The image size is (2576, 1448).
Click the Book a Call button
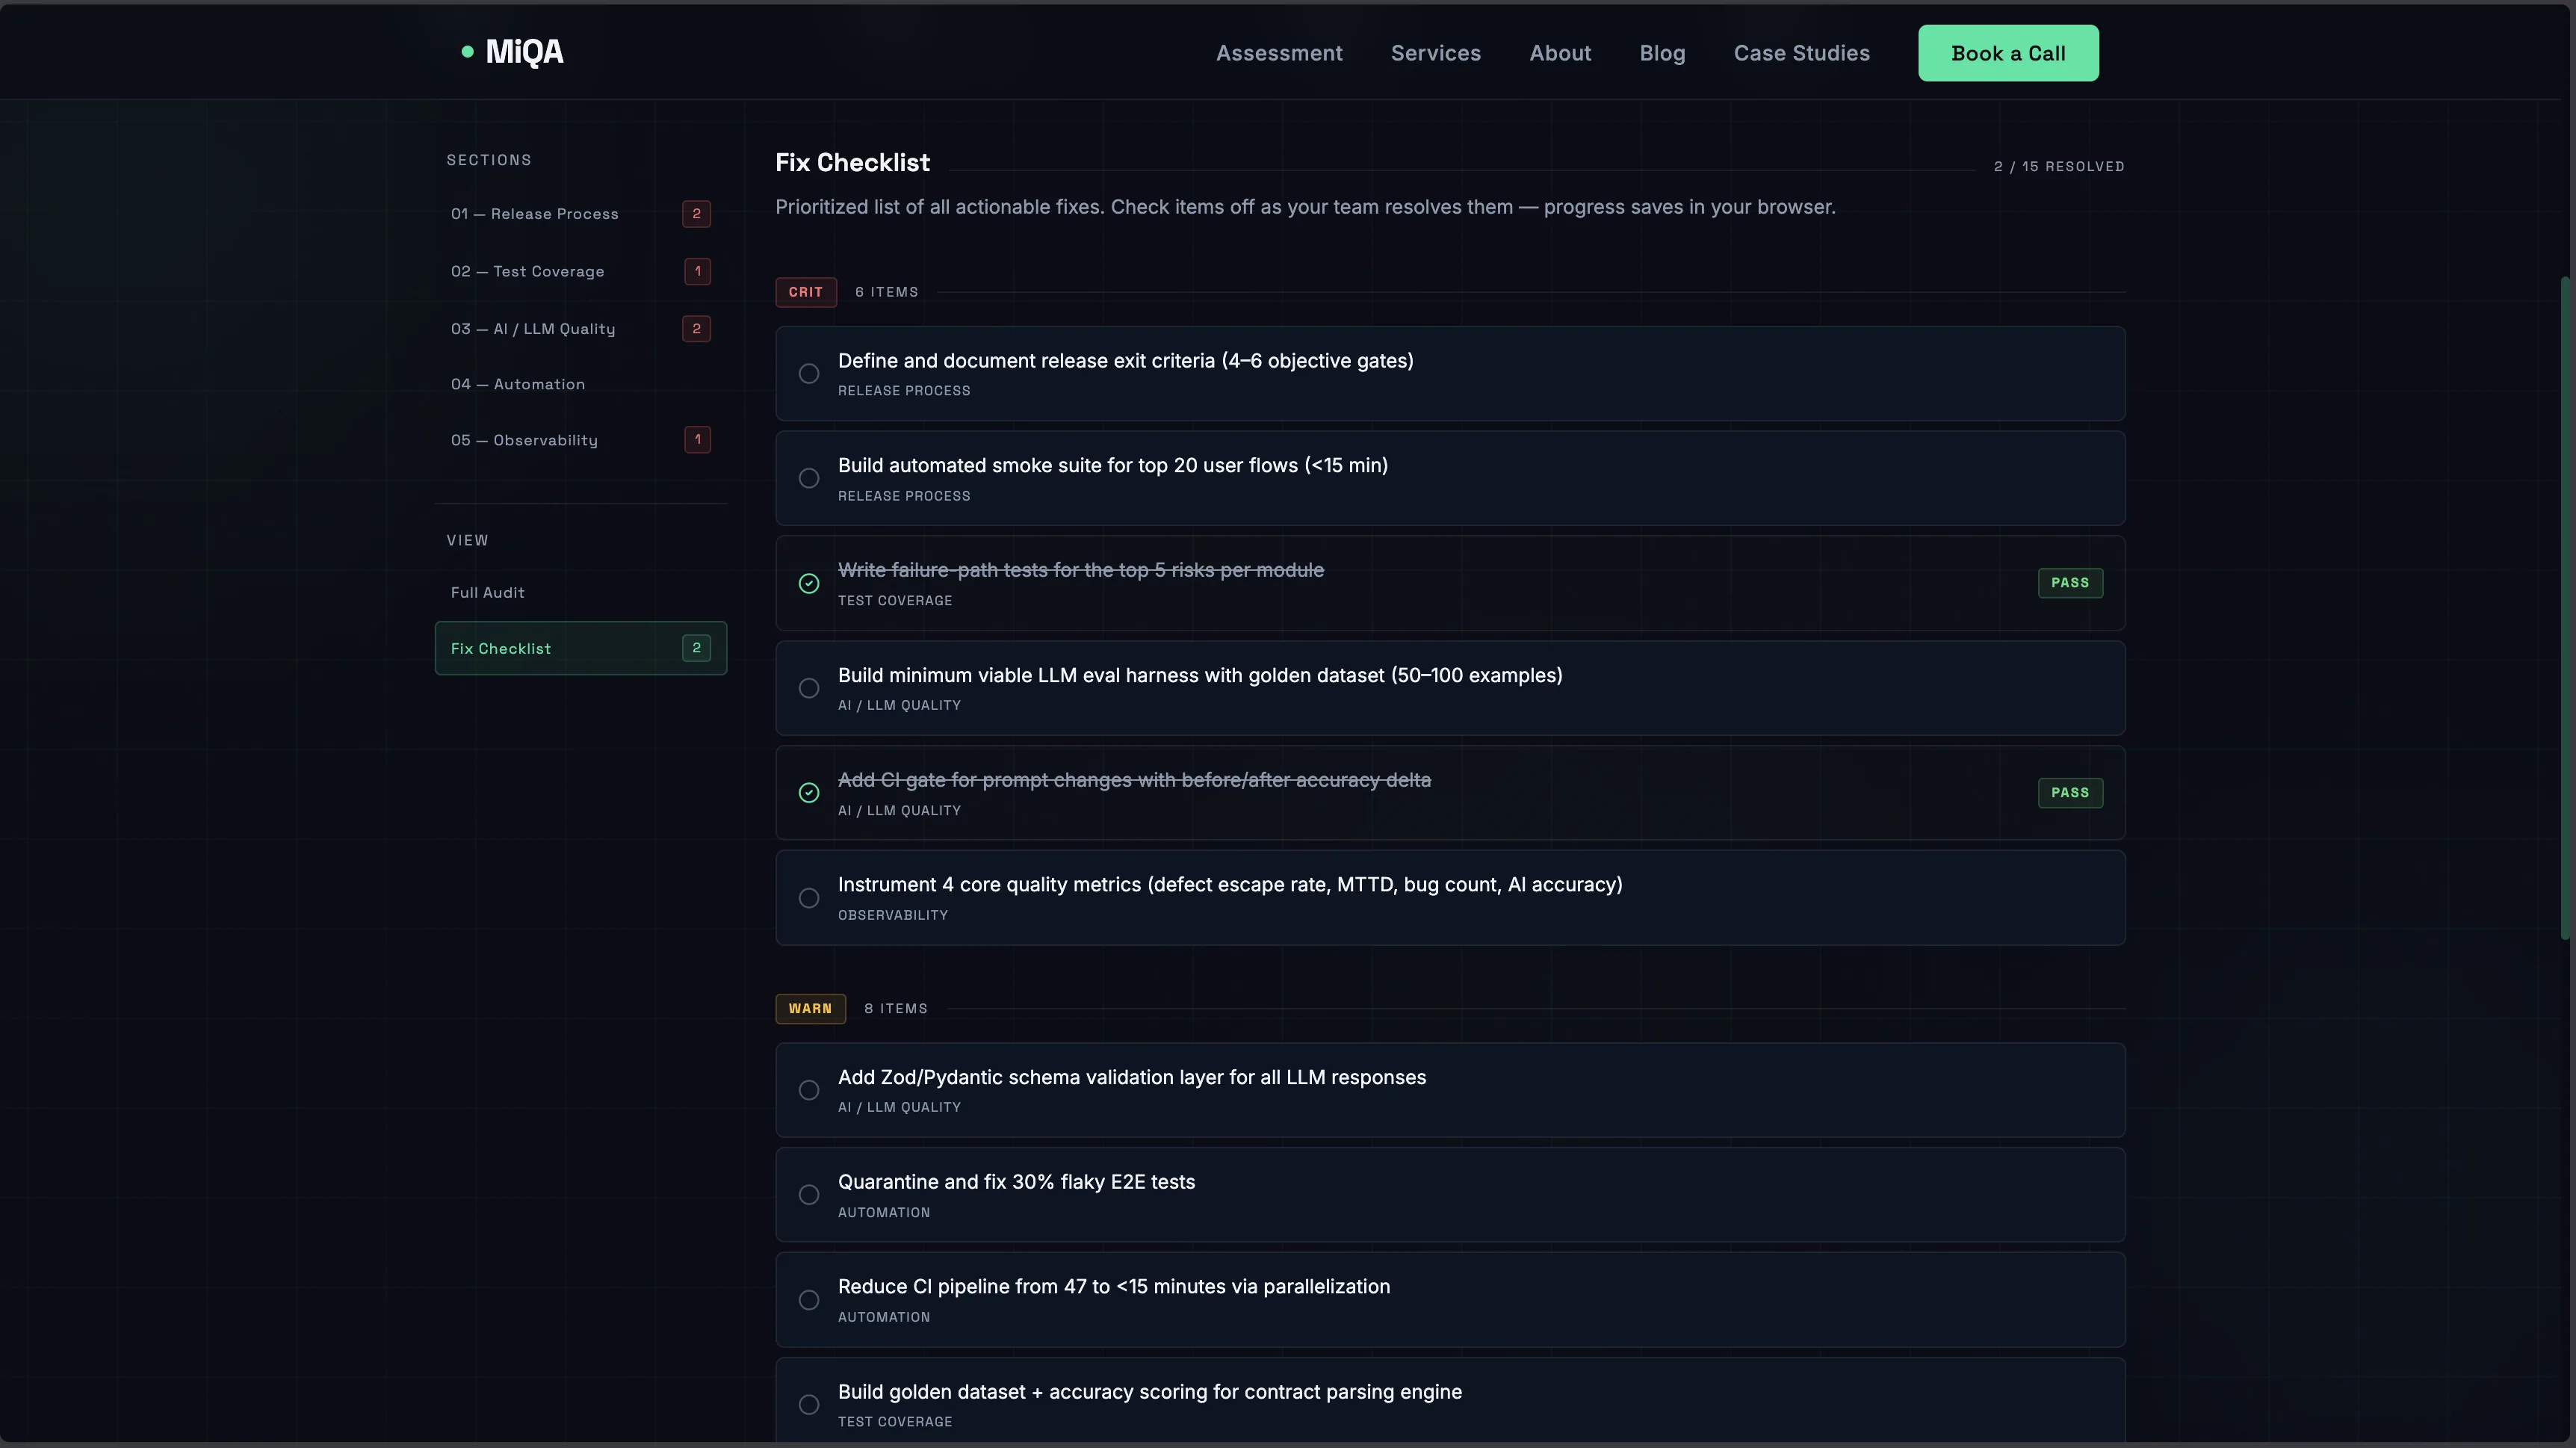point(2008,53)
